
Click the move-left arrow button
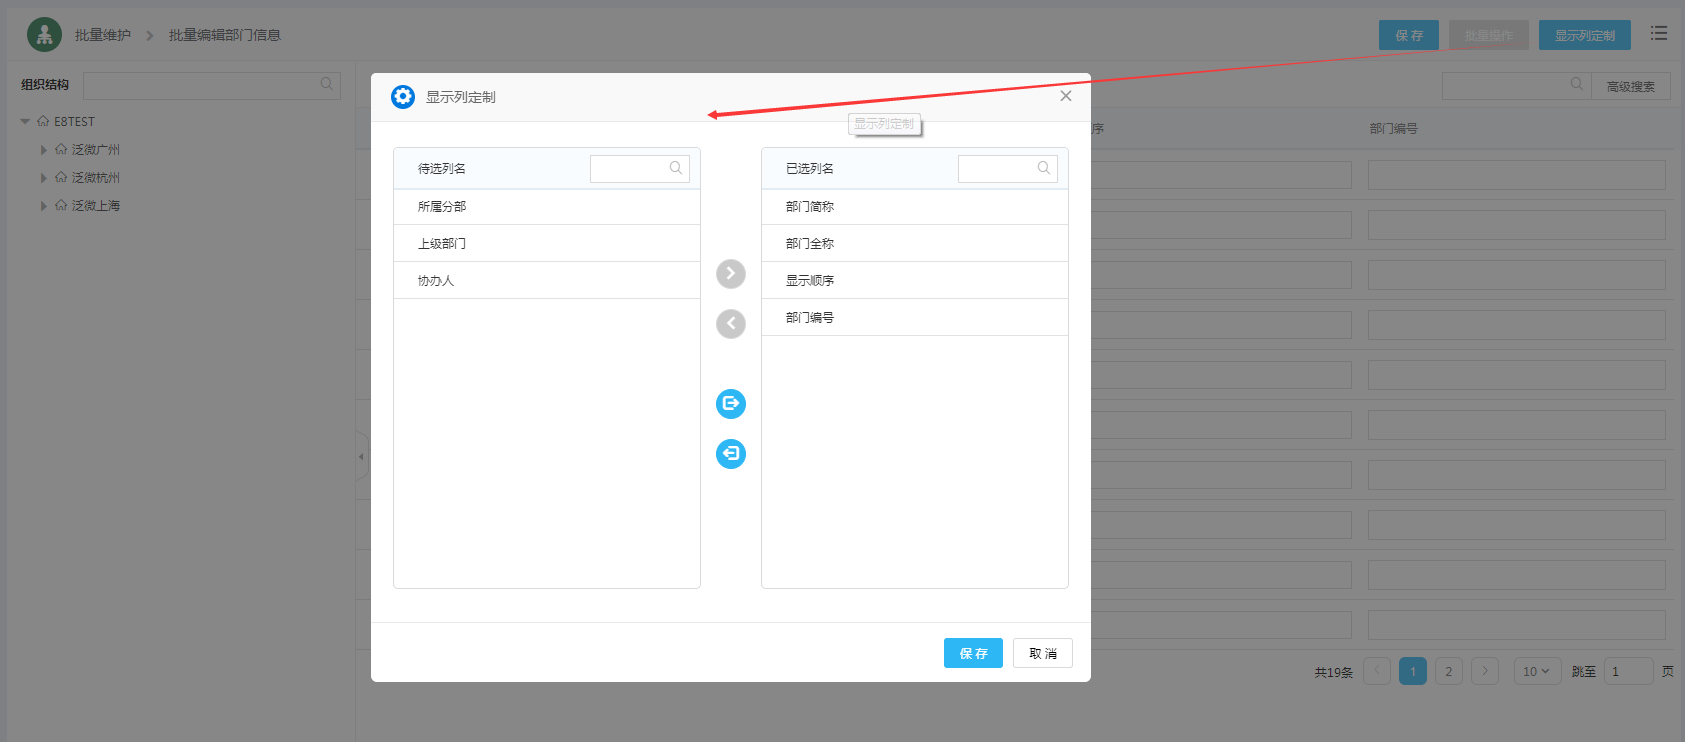click(731, 324)
